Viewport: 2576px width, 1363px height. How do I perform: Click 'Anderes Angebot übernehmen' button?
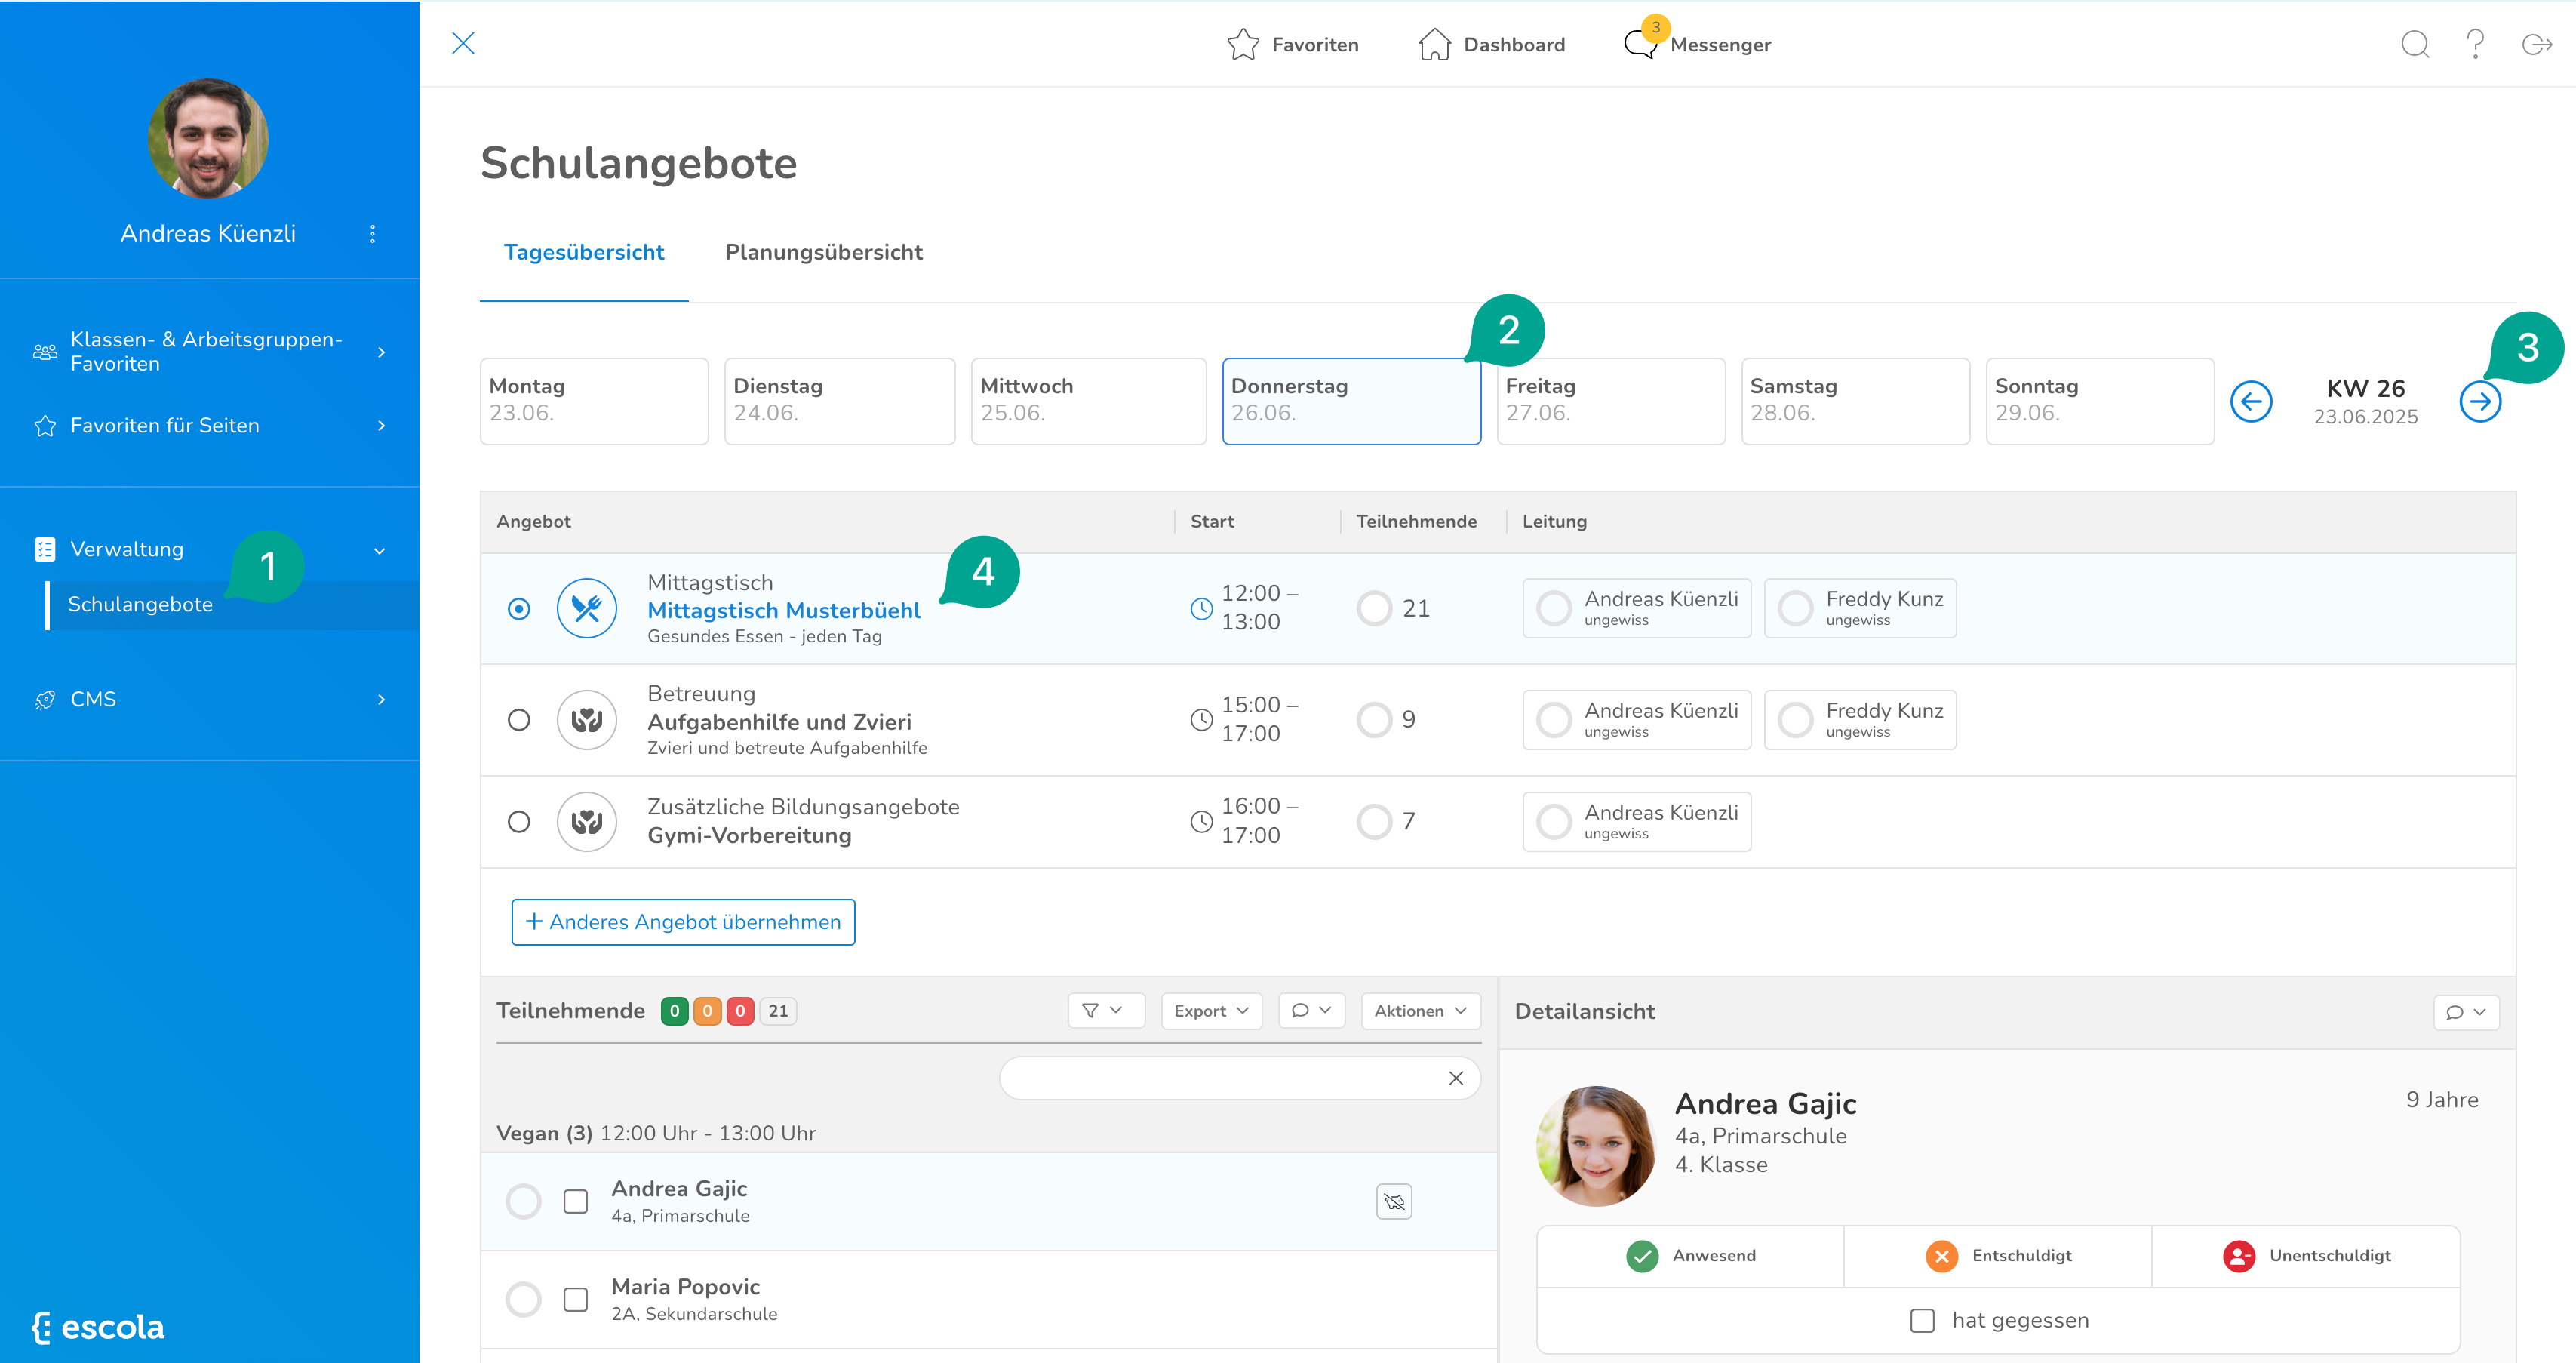(683, 922)
